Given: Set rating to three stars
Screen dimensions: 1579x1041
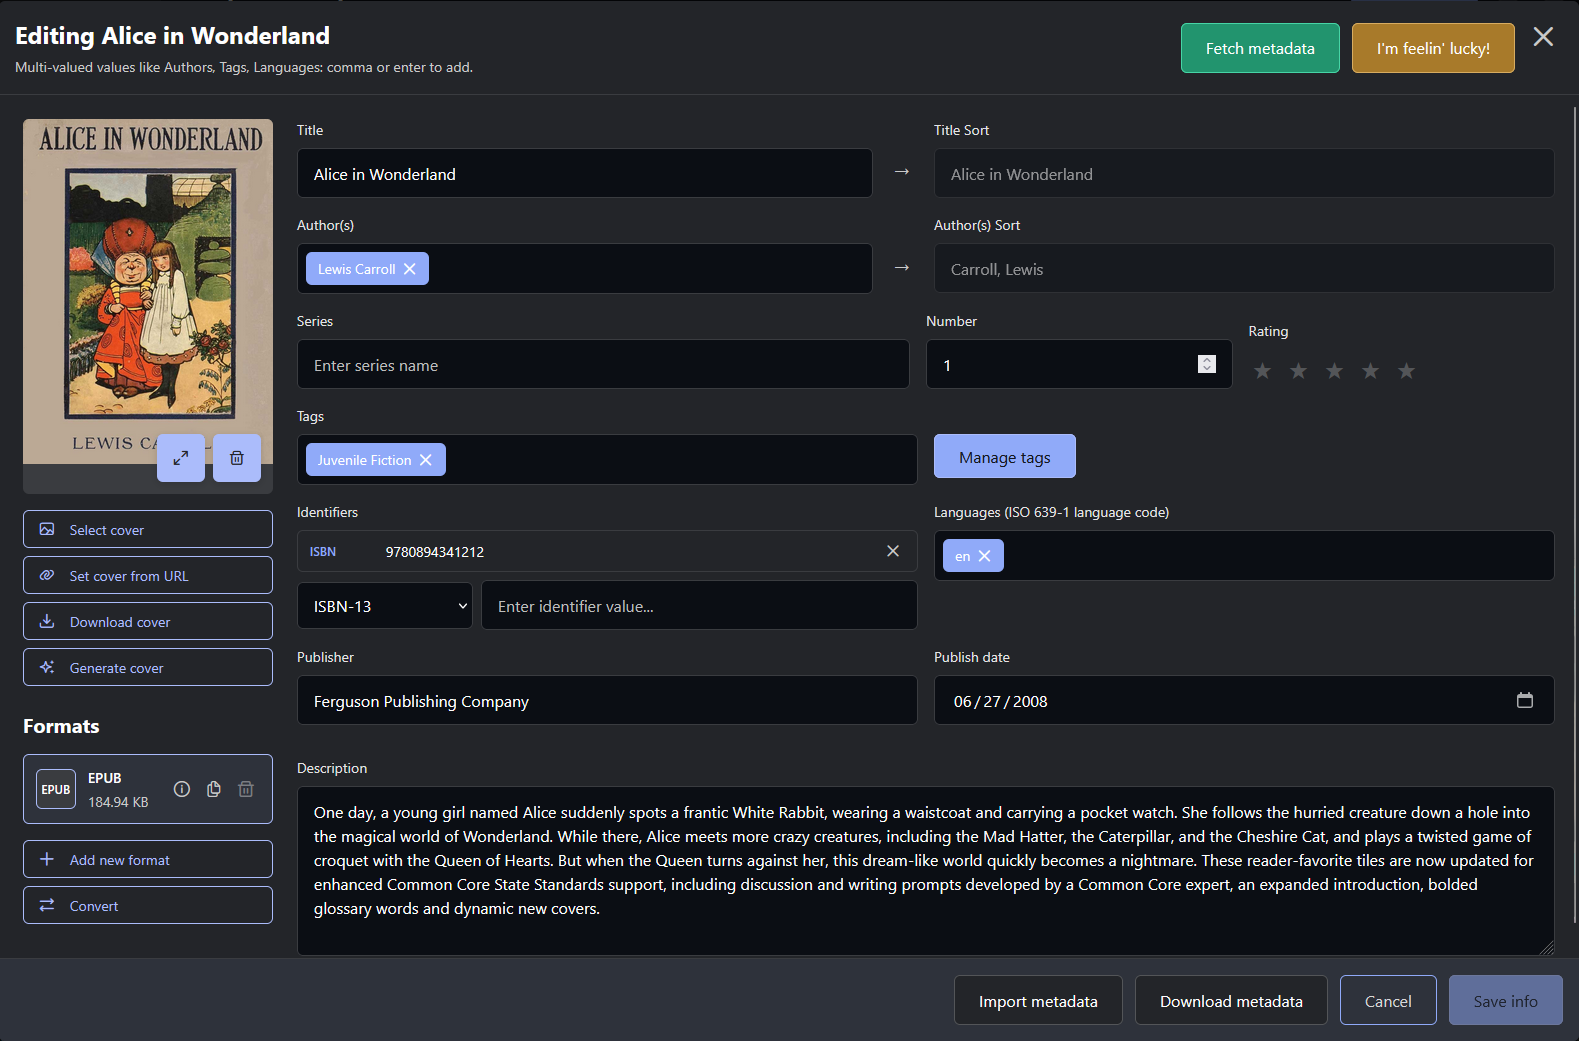Looking at the screenshot, I should pyautogui.click(x=1334, y=371).
